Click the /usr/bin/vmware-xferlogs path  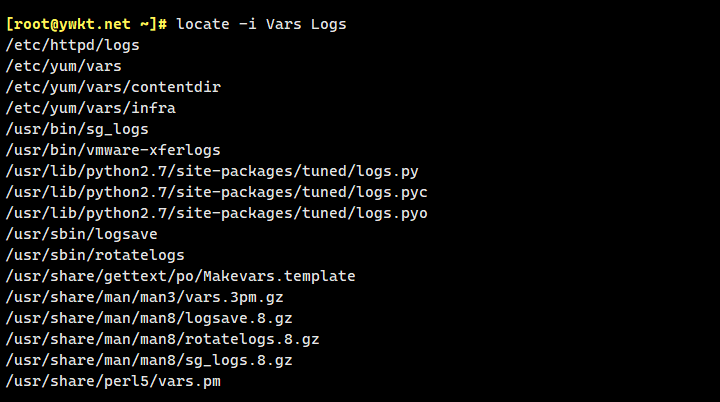pos(113,150)
